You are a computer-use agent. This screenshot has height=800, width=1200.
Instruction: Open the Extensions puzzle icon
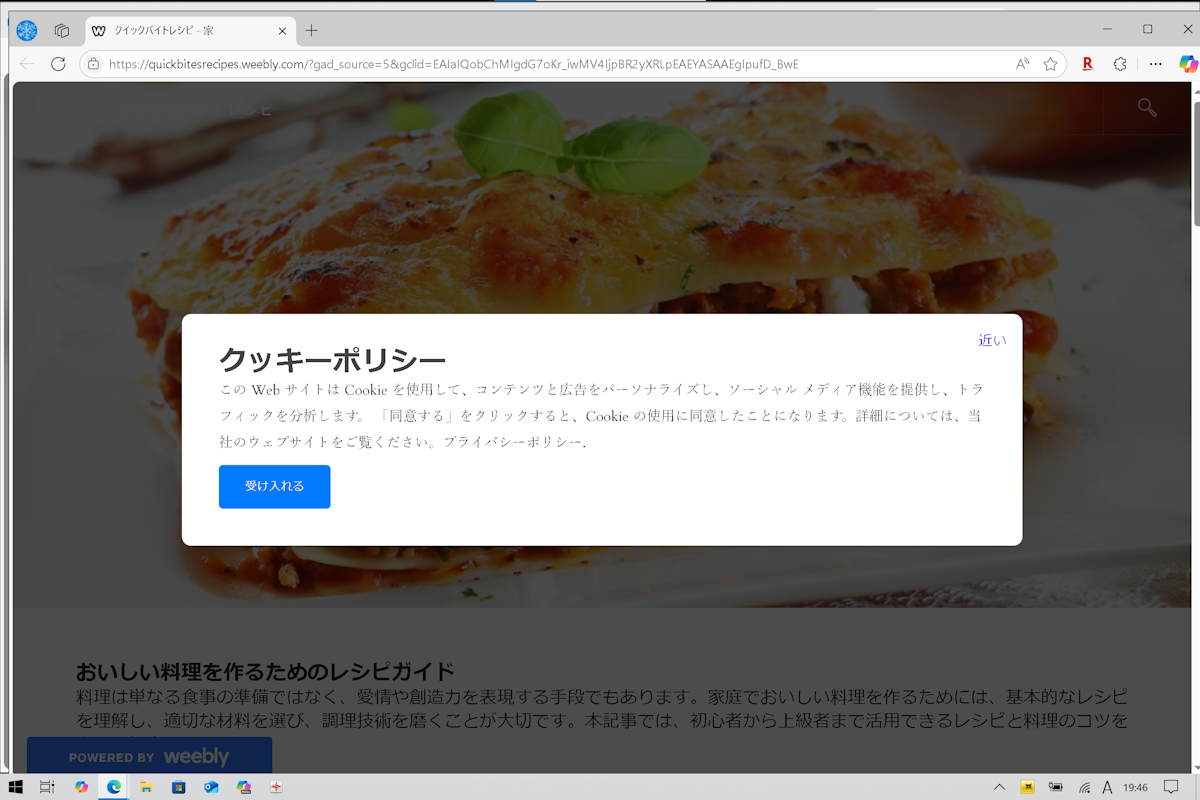pos(1120,64)
